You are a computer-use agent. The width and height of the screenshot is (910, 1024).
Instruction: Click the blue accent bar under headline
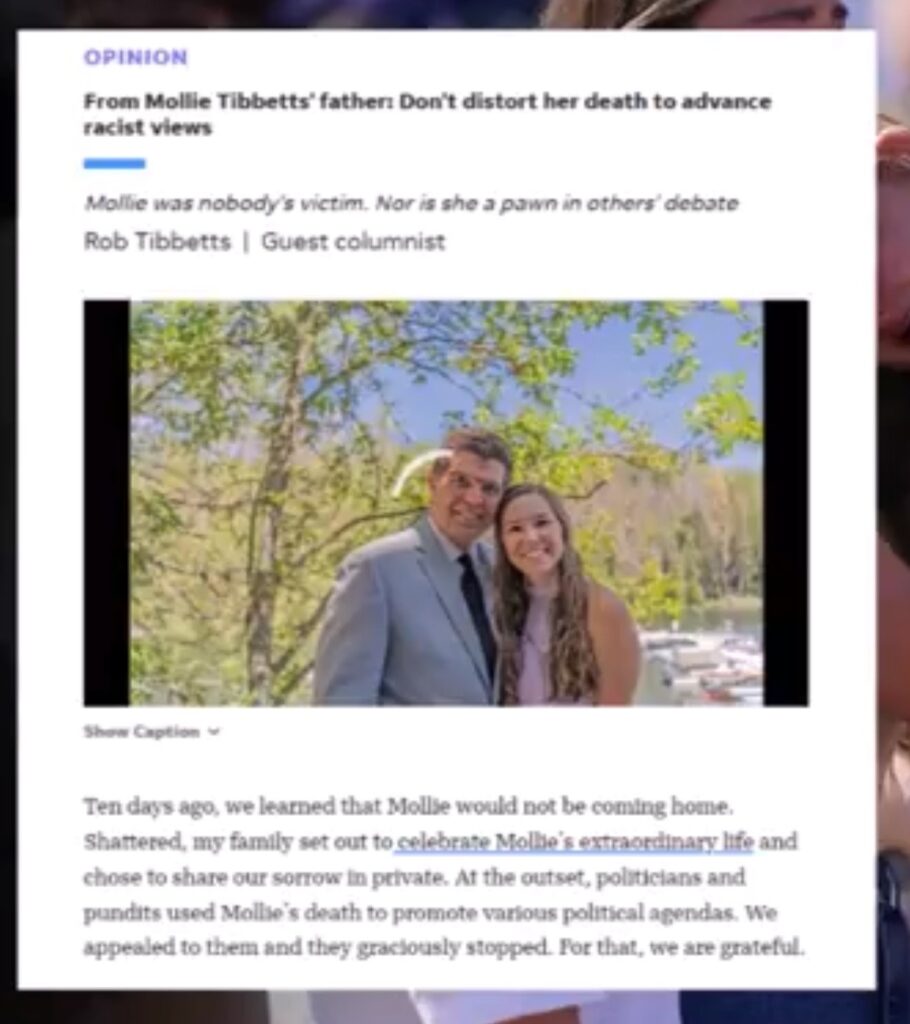coord(114,163)
